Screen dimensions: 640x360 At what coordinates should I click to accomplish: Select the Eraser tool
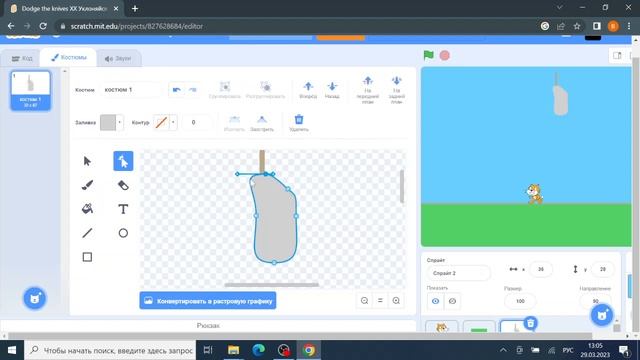123,185
